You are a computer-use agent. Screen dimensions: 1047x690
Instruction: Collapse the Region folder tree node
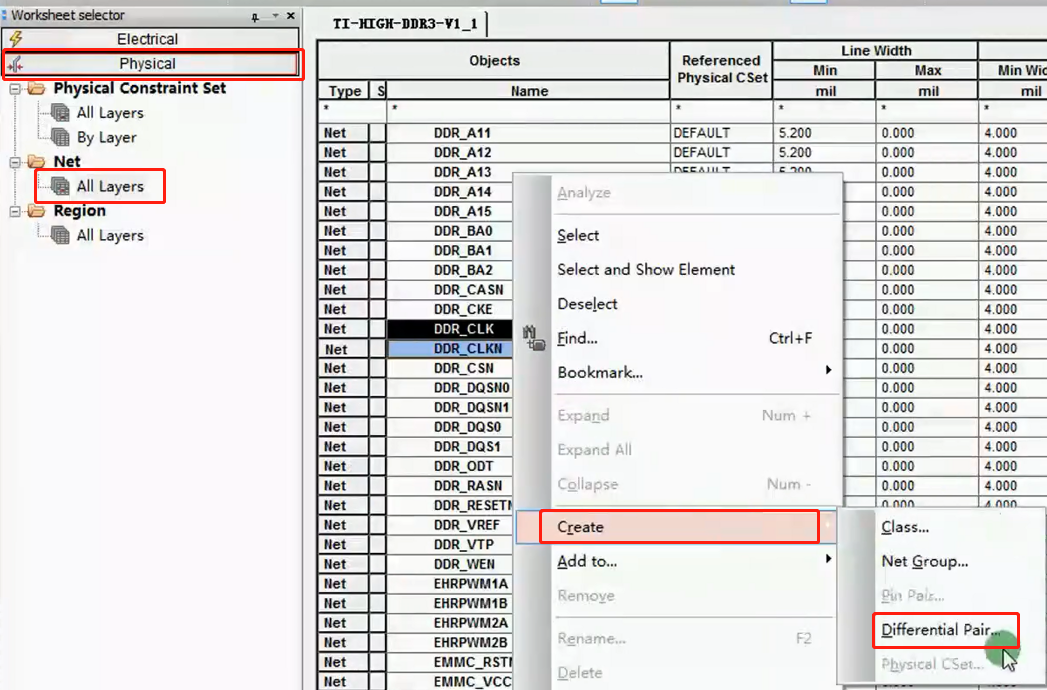point(15,211)
